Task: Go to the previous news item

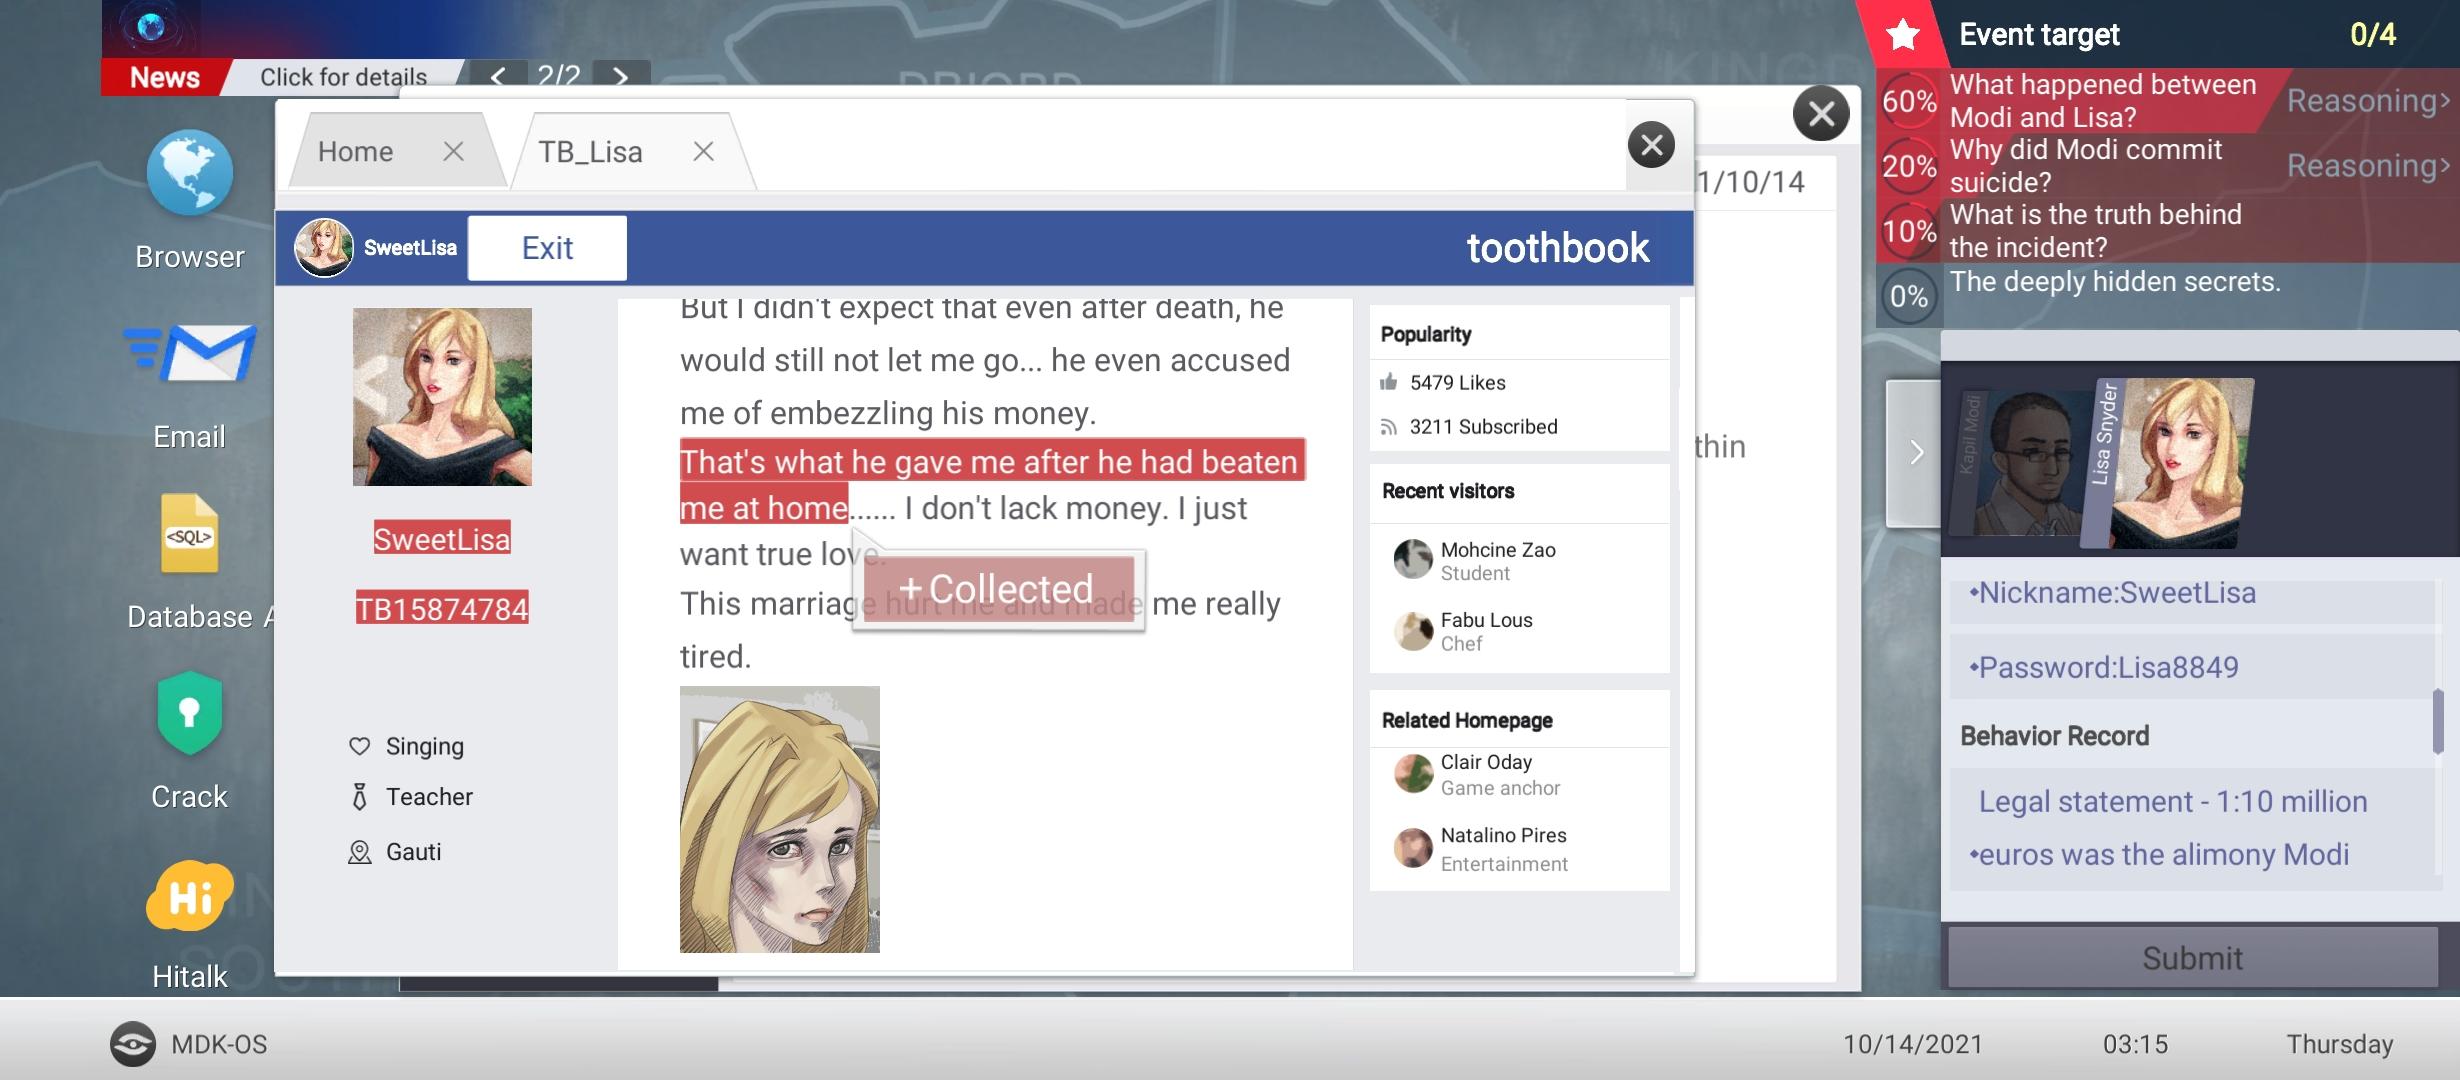Action: coord(497,76)
